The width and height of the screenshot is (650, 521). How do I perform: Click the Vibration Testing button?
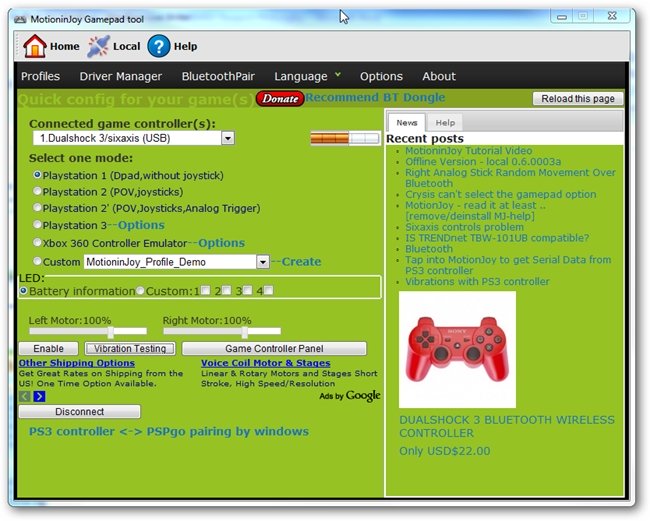click(130, 349)
